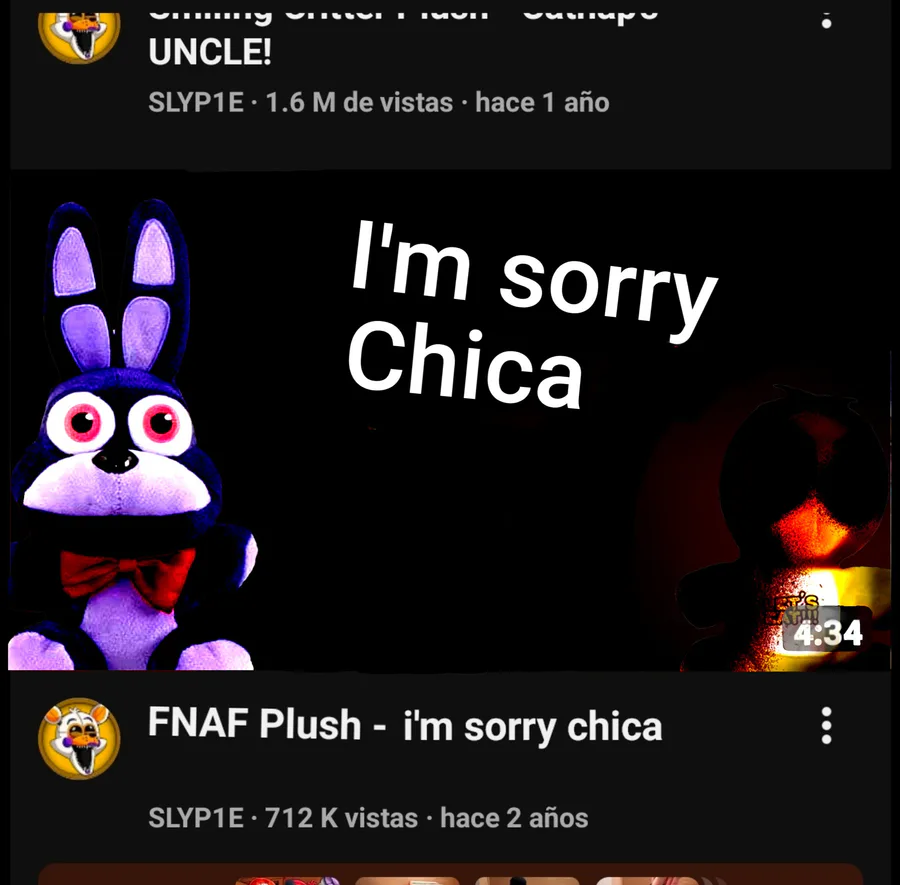Click the "UNCLE!" video title text
This screenshot has width=900, height=885.
[x=210, y=52]
